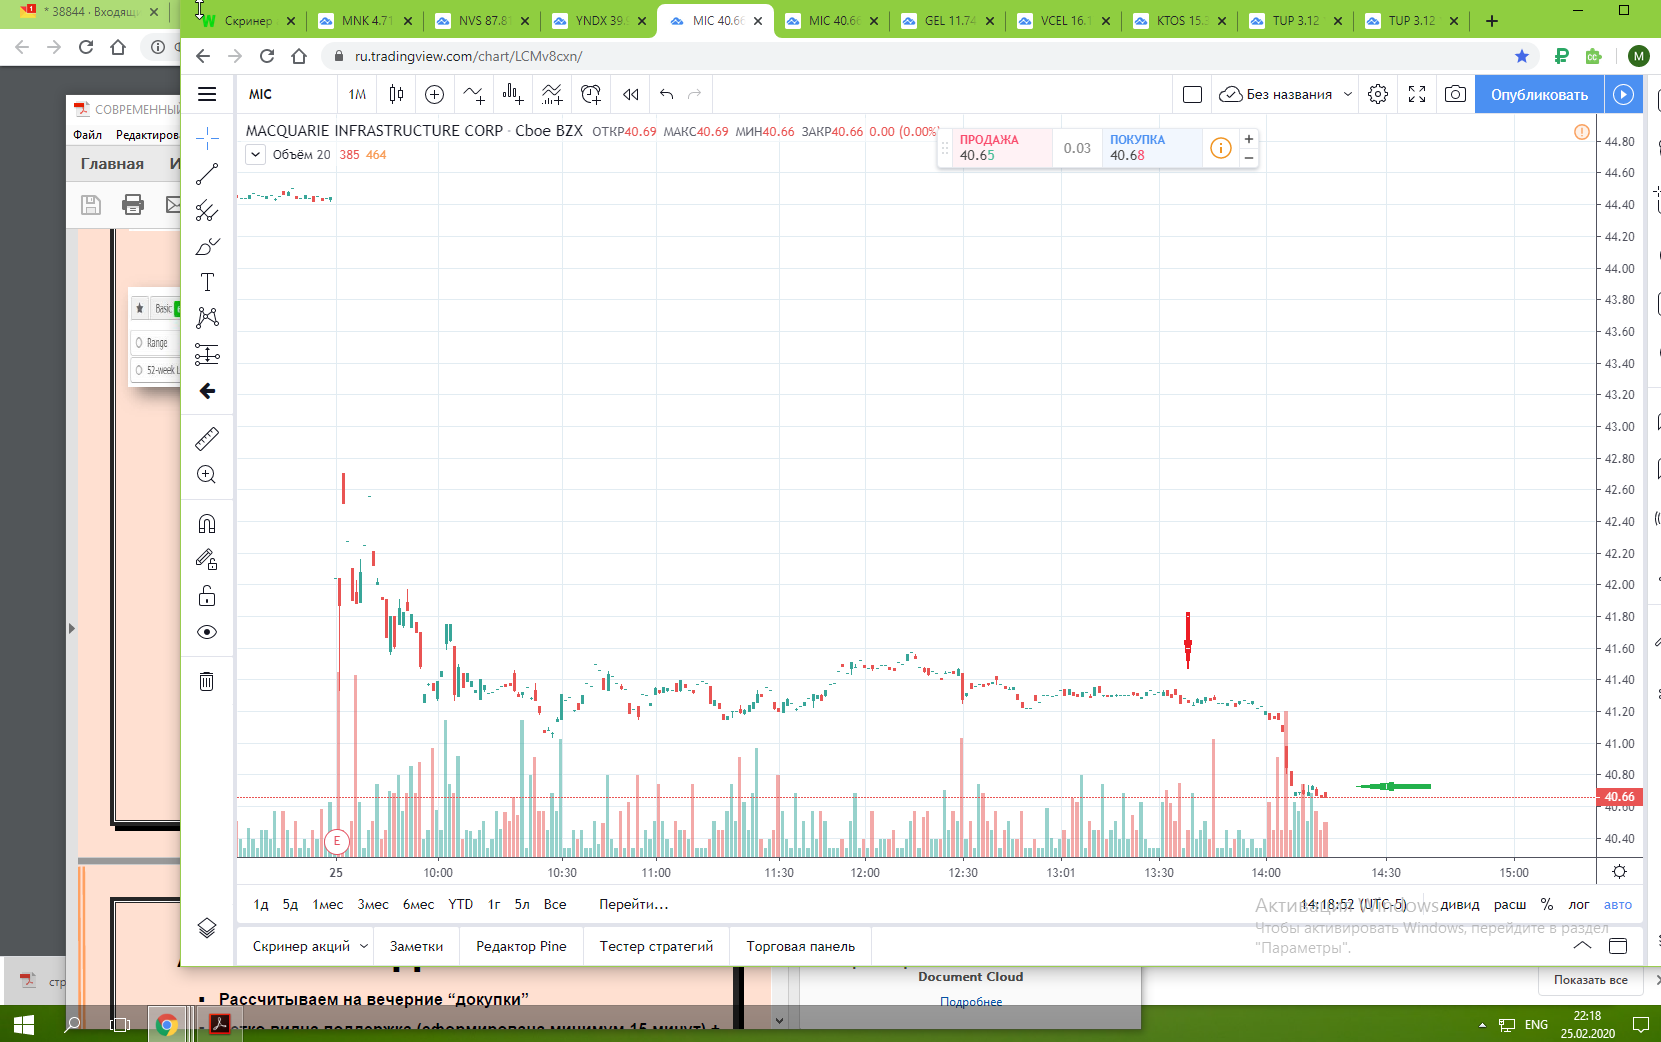Select the zoom in tool
Screen dimensions: 1661x1042
(207, 474)
